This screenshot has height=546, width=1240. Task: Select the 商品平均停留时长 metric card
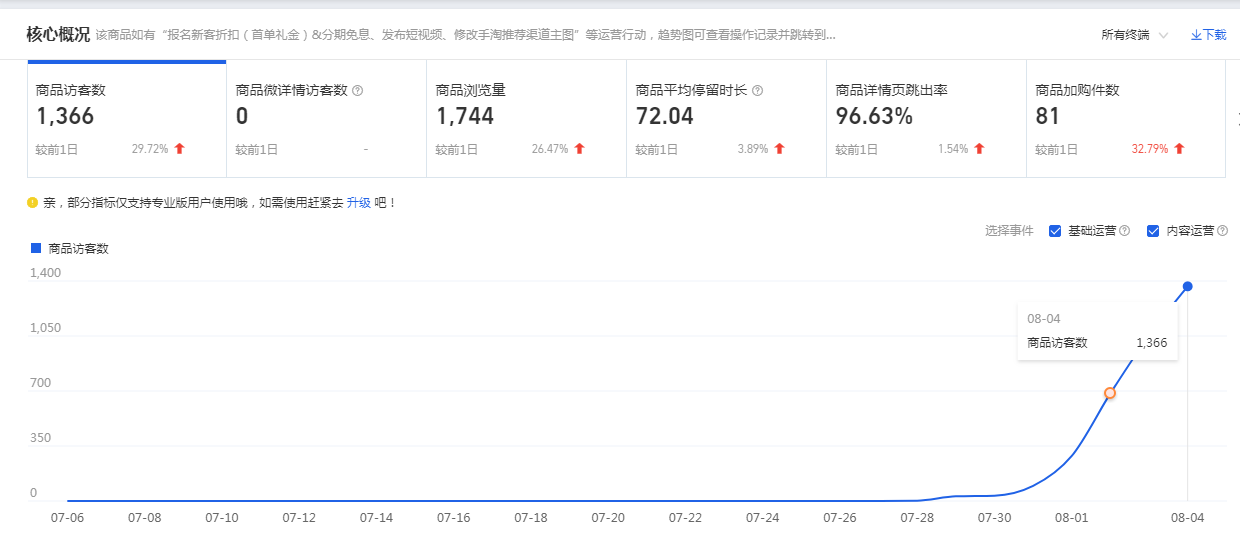(x=727, y=119)
